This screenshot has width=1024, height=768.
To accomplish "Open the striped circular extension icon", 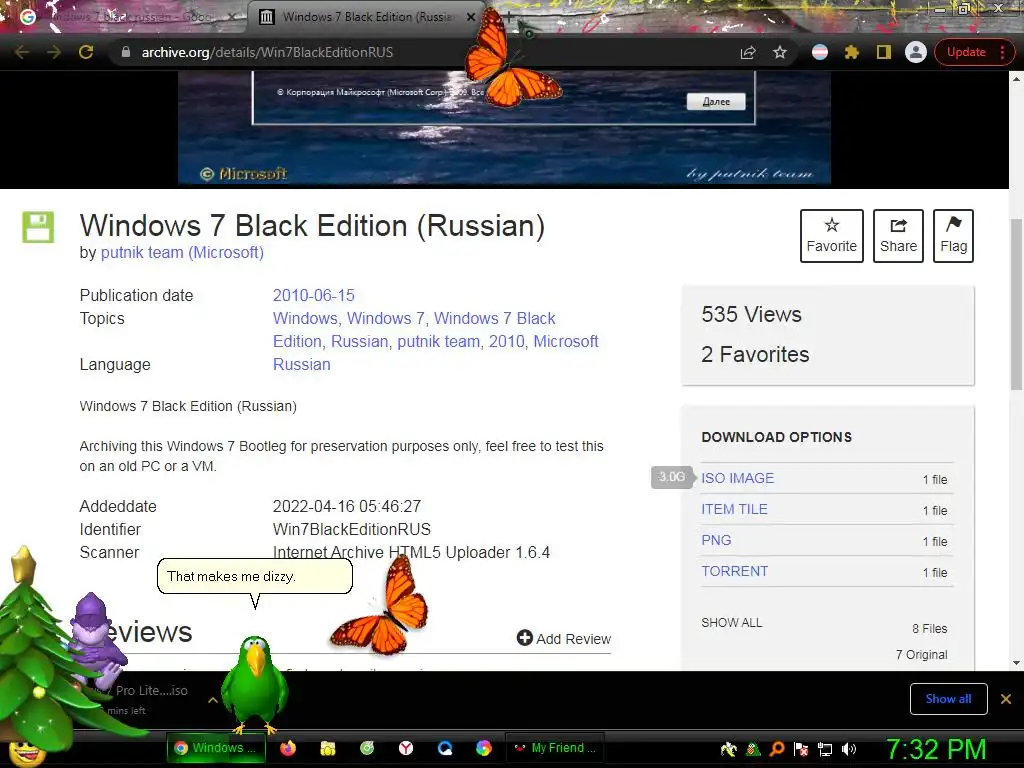I will [x=820, y=52].
